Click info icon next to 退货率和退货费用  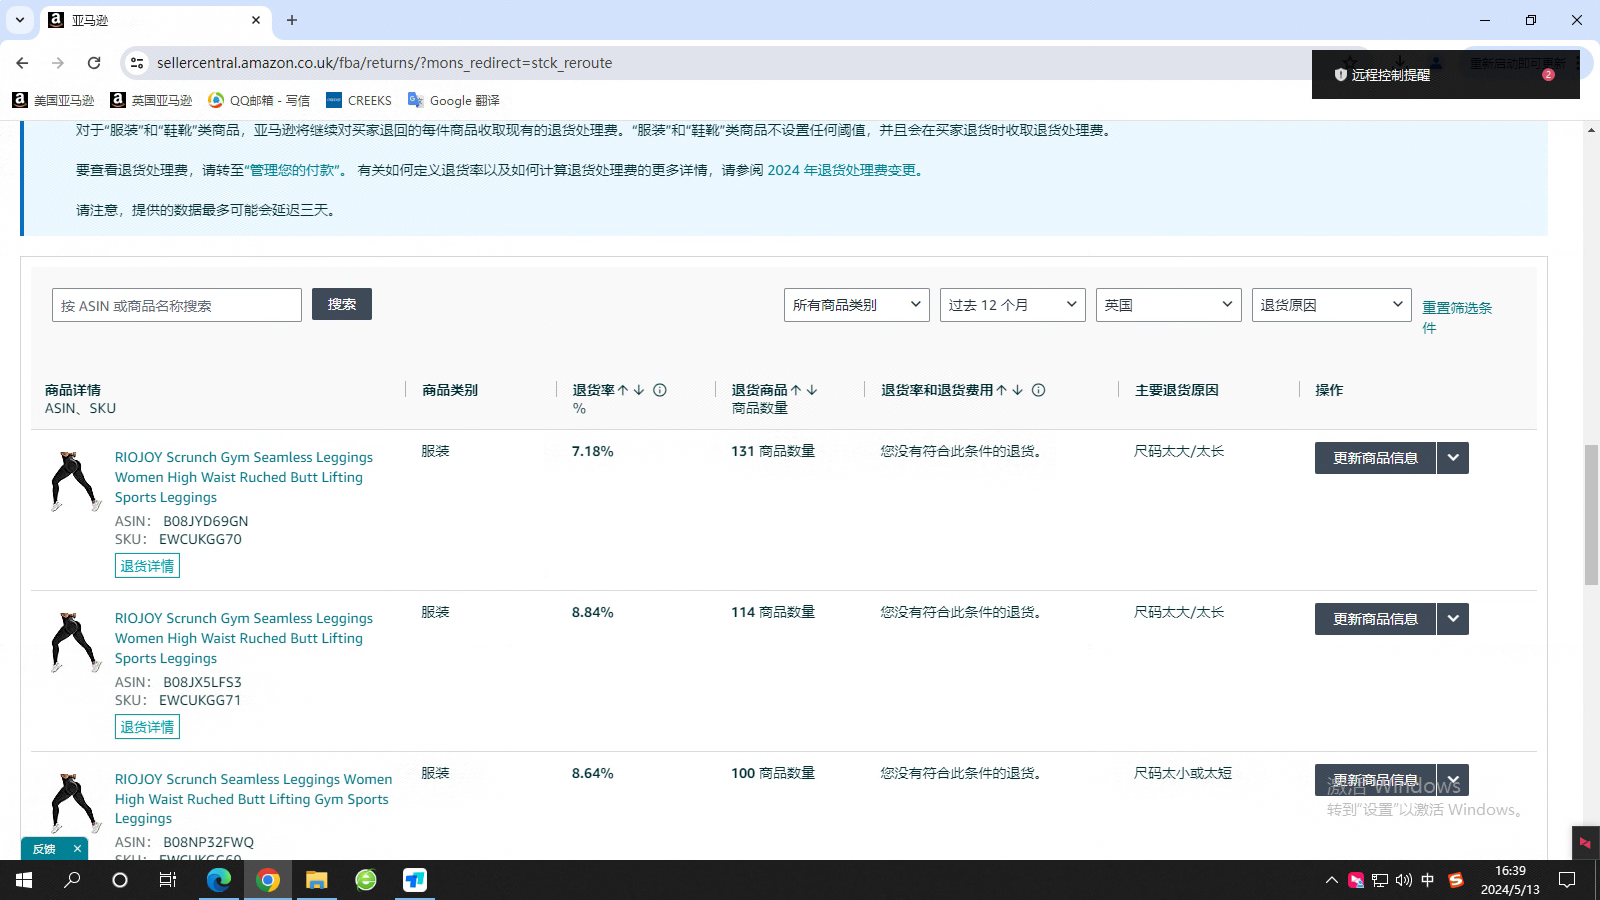(x=1039, y=390)
